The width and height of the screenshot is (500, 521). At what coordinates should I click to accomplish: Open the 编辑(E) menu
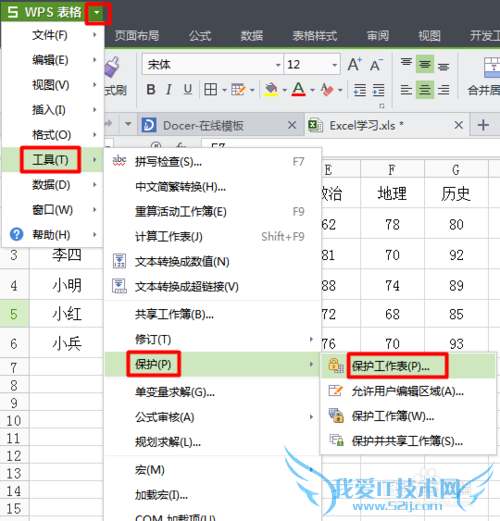tap(53, 60)
